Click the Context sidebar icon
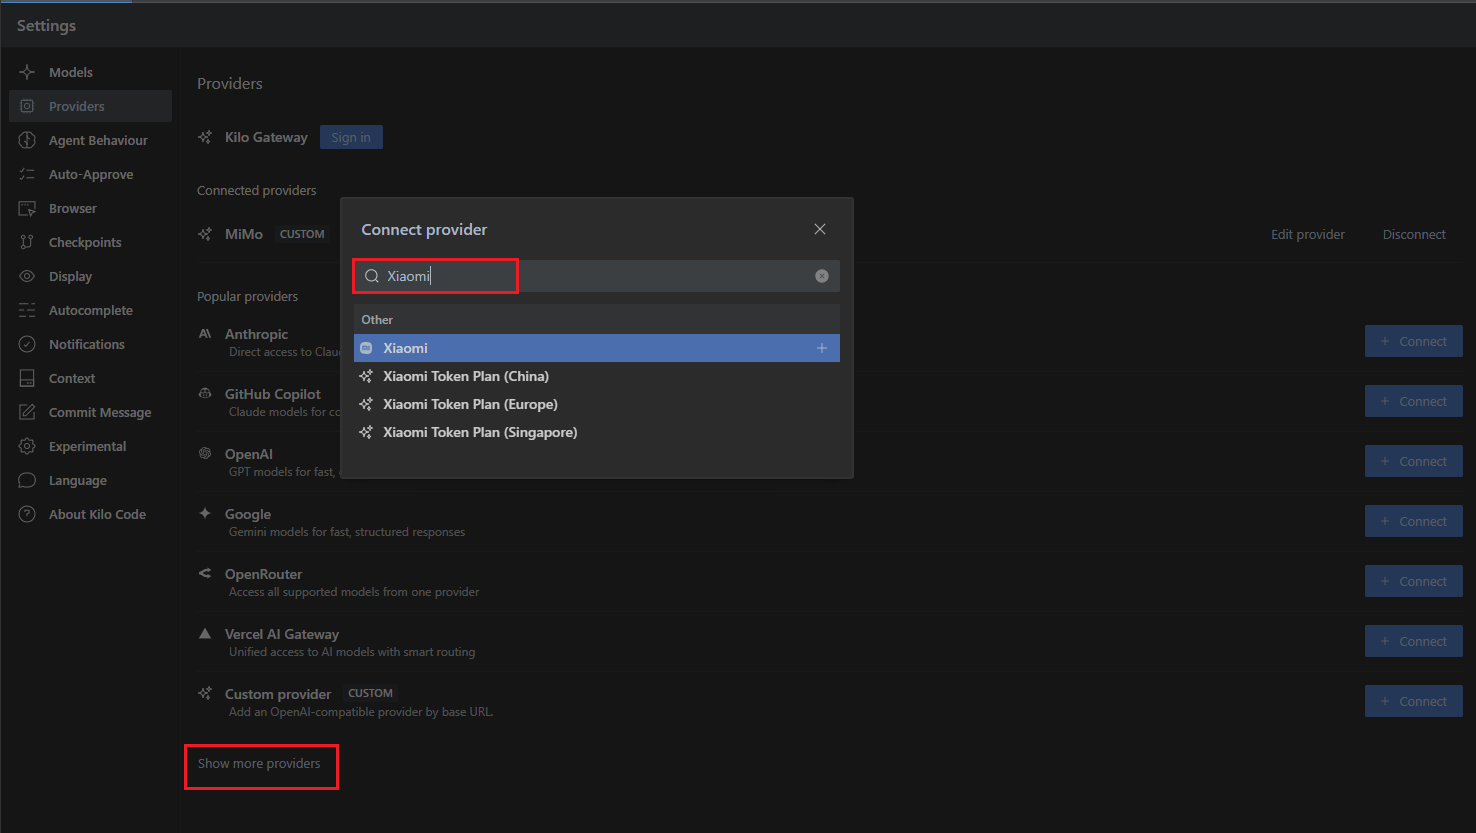The width and height of the screenshot is (1476, 833). pyautogui.click(x=27, y=378)
